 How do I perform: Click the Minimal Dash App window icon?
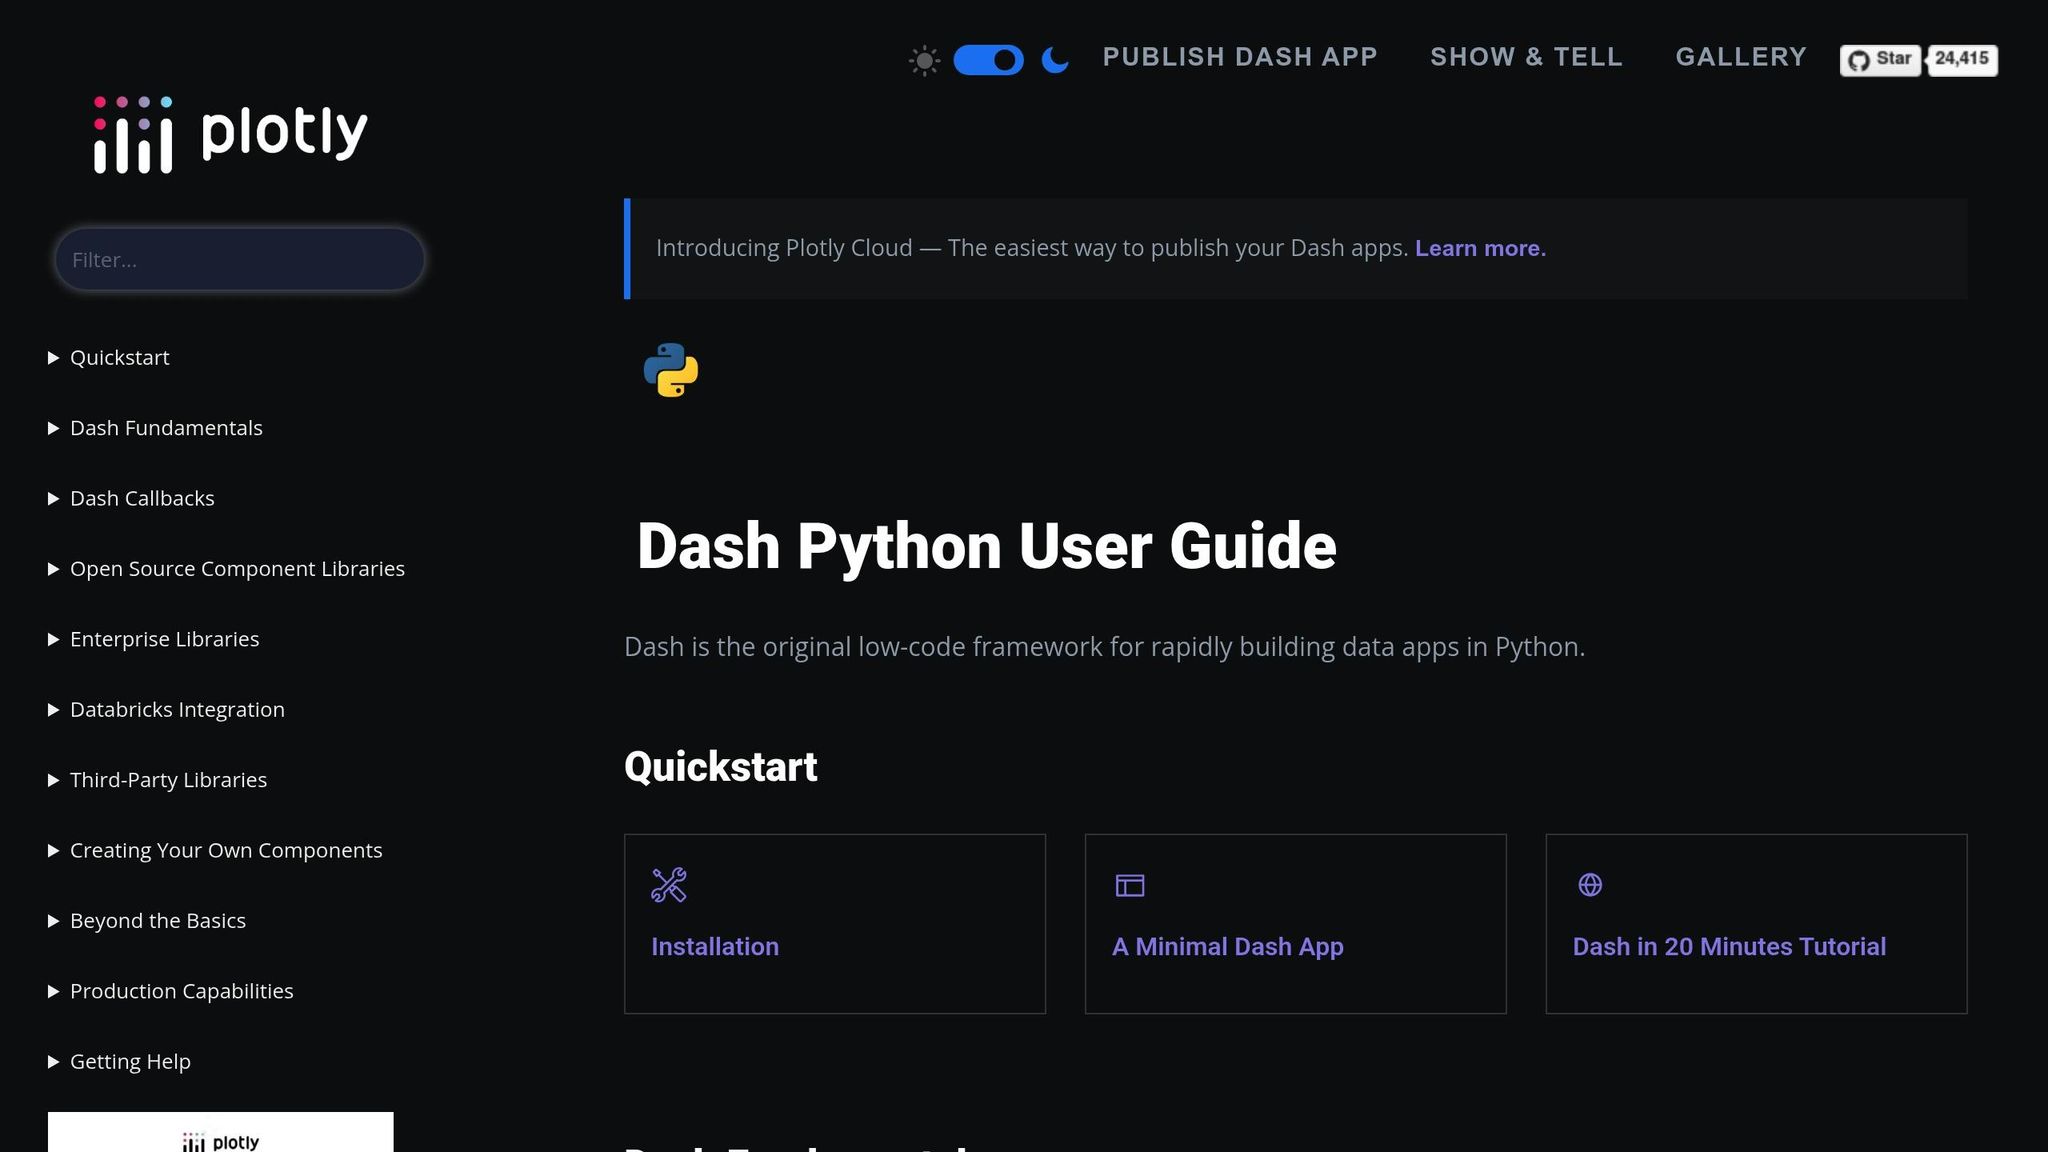(1130, 885)
